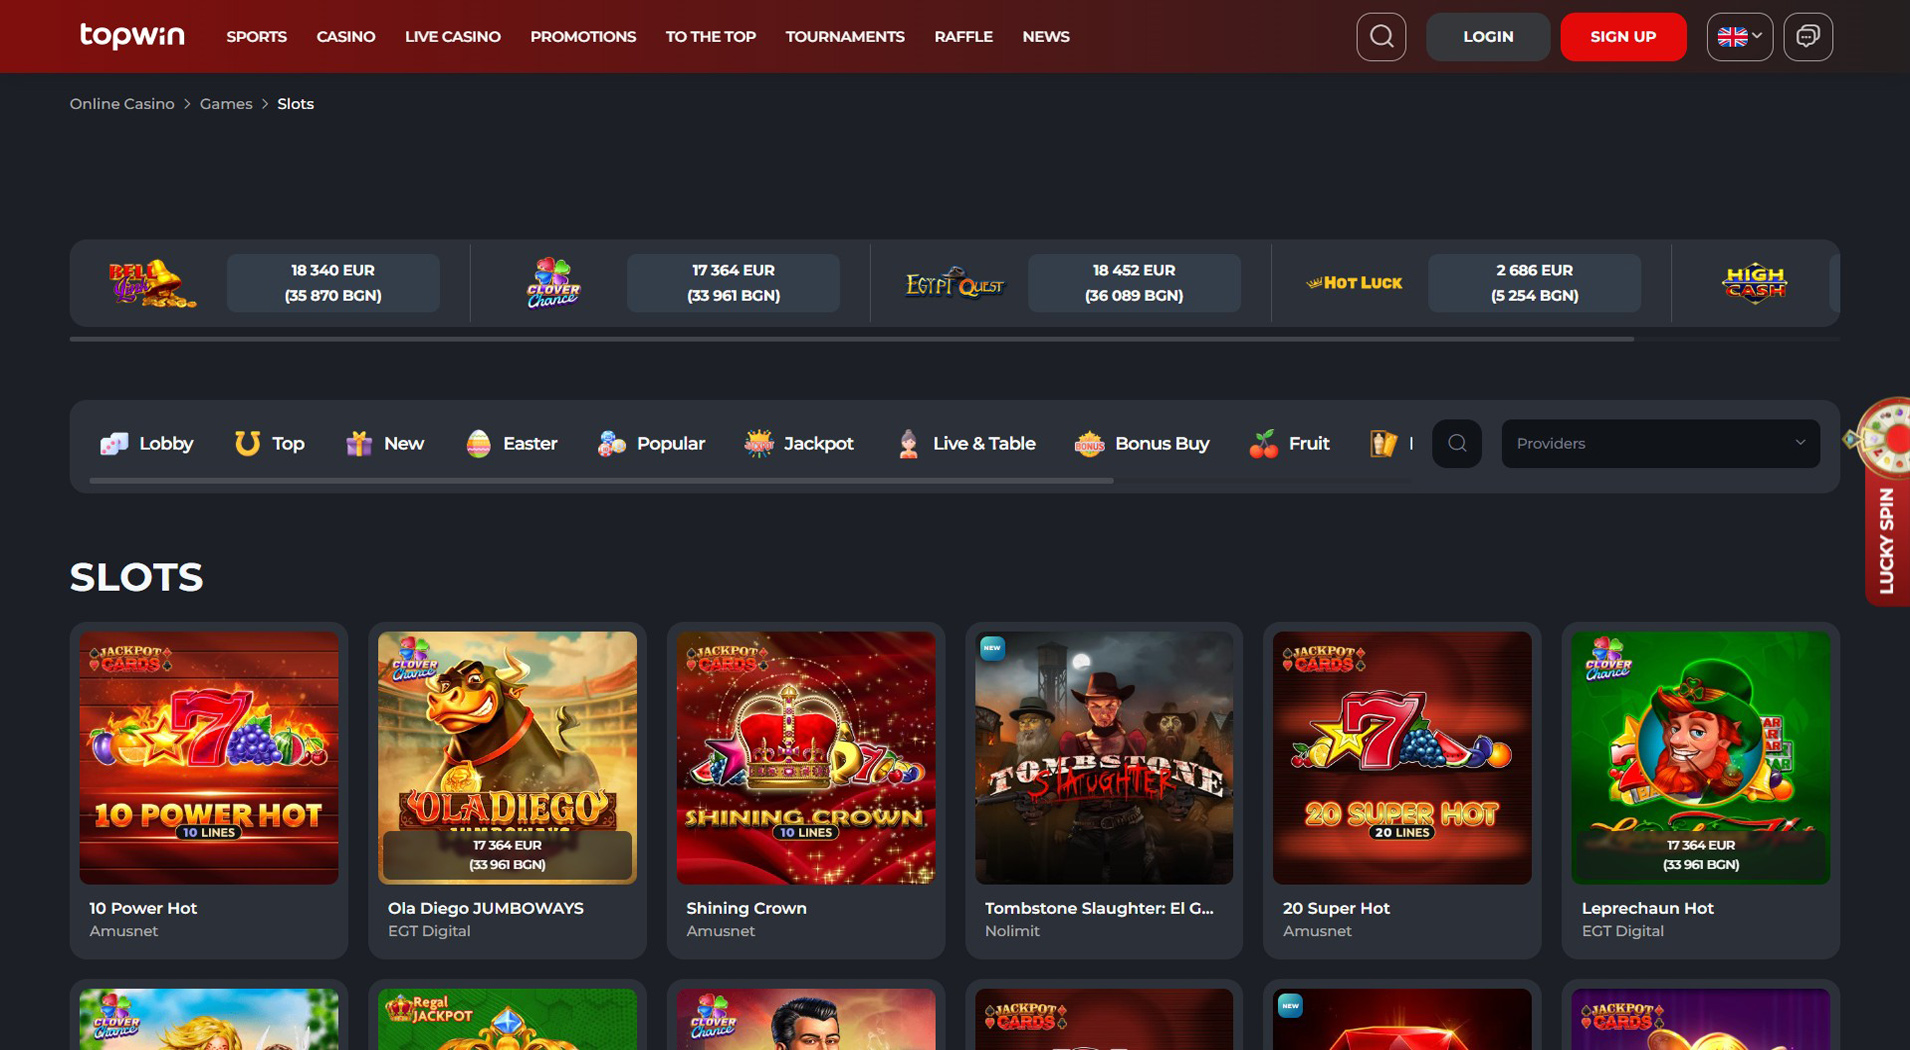Select the Fruit category

[x=1289, y=443]
